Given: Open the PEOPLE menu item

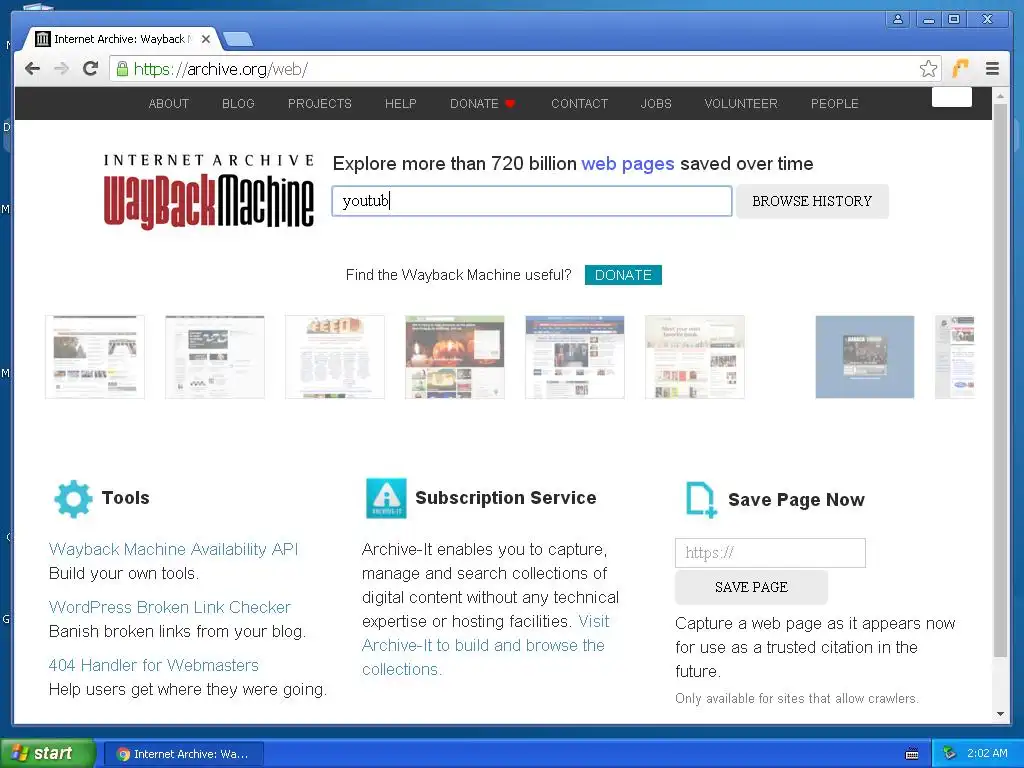Looking at the screenshot, I should pyautogui.click(x=835, y=104).
